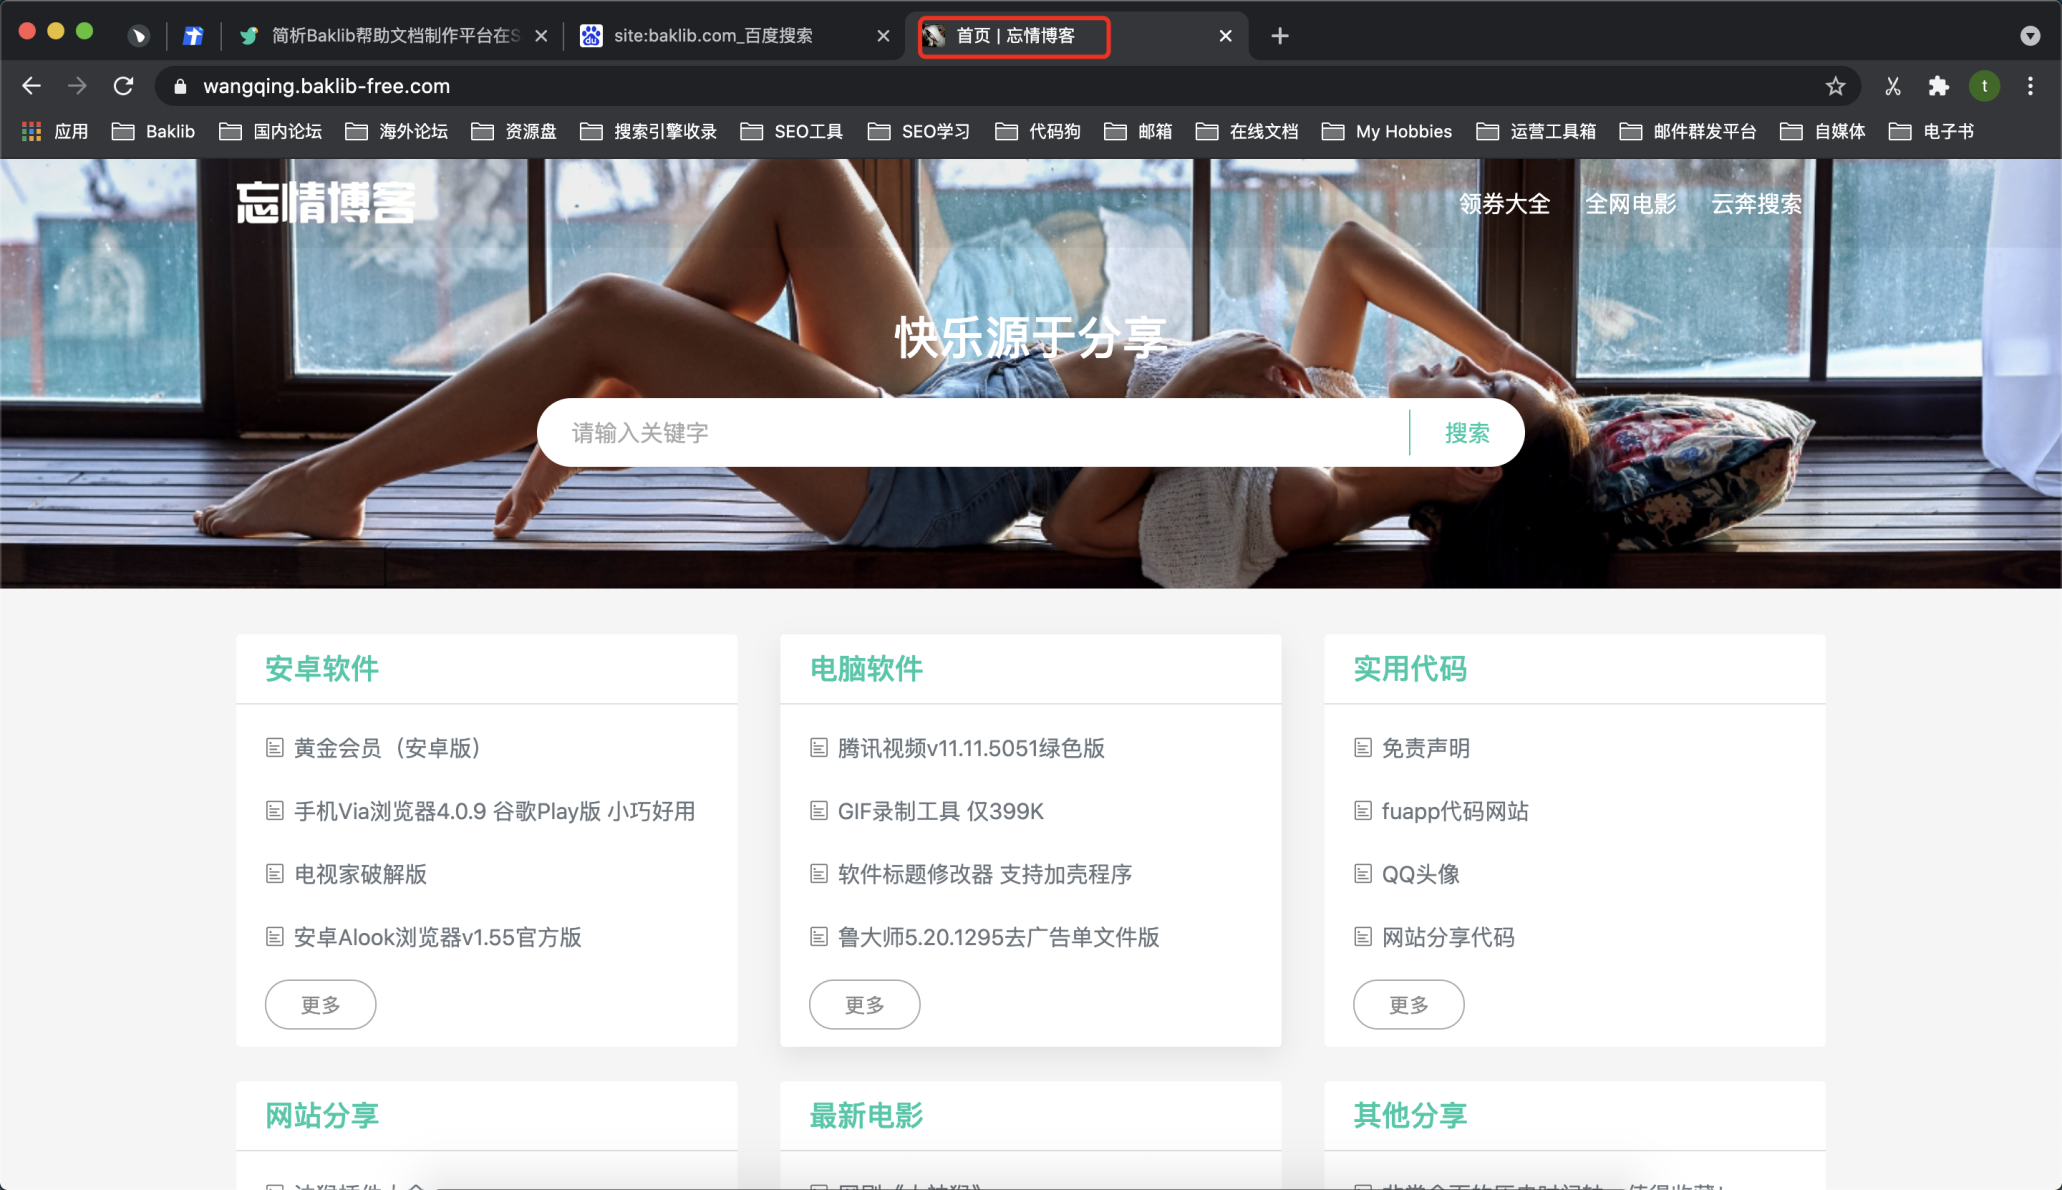Open new tab with plus icon
This screenshot has width=2062, height=1190.
pyautogui.click(x=1279, y=36)
